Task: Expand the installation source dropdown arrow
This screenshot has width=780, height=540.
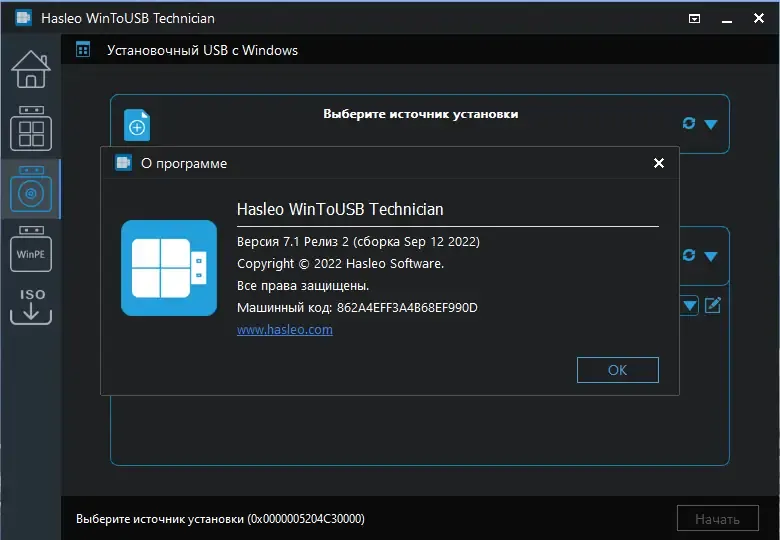Action: (x=711, y=124)
